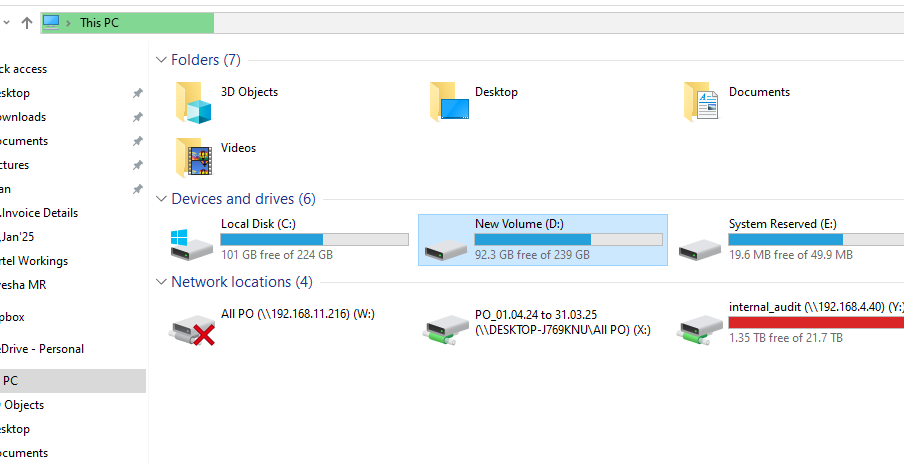
Task: Unpin Documents using its quick access pin
Action: click(x=137, y=141)
